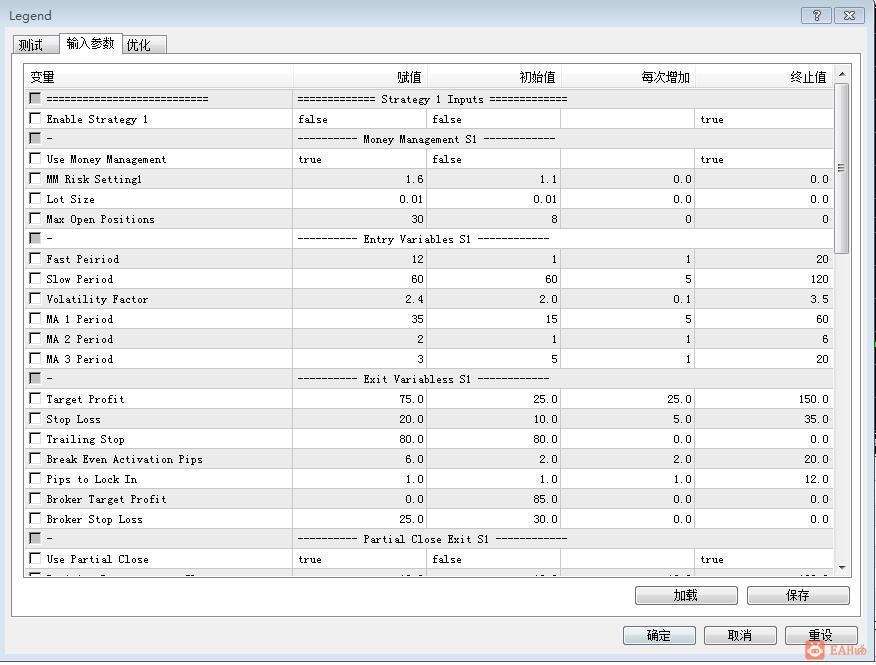876x665 pixels.
Task: Click the help question mark button
Action: click(x=816, y=15)
